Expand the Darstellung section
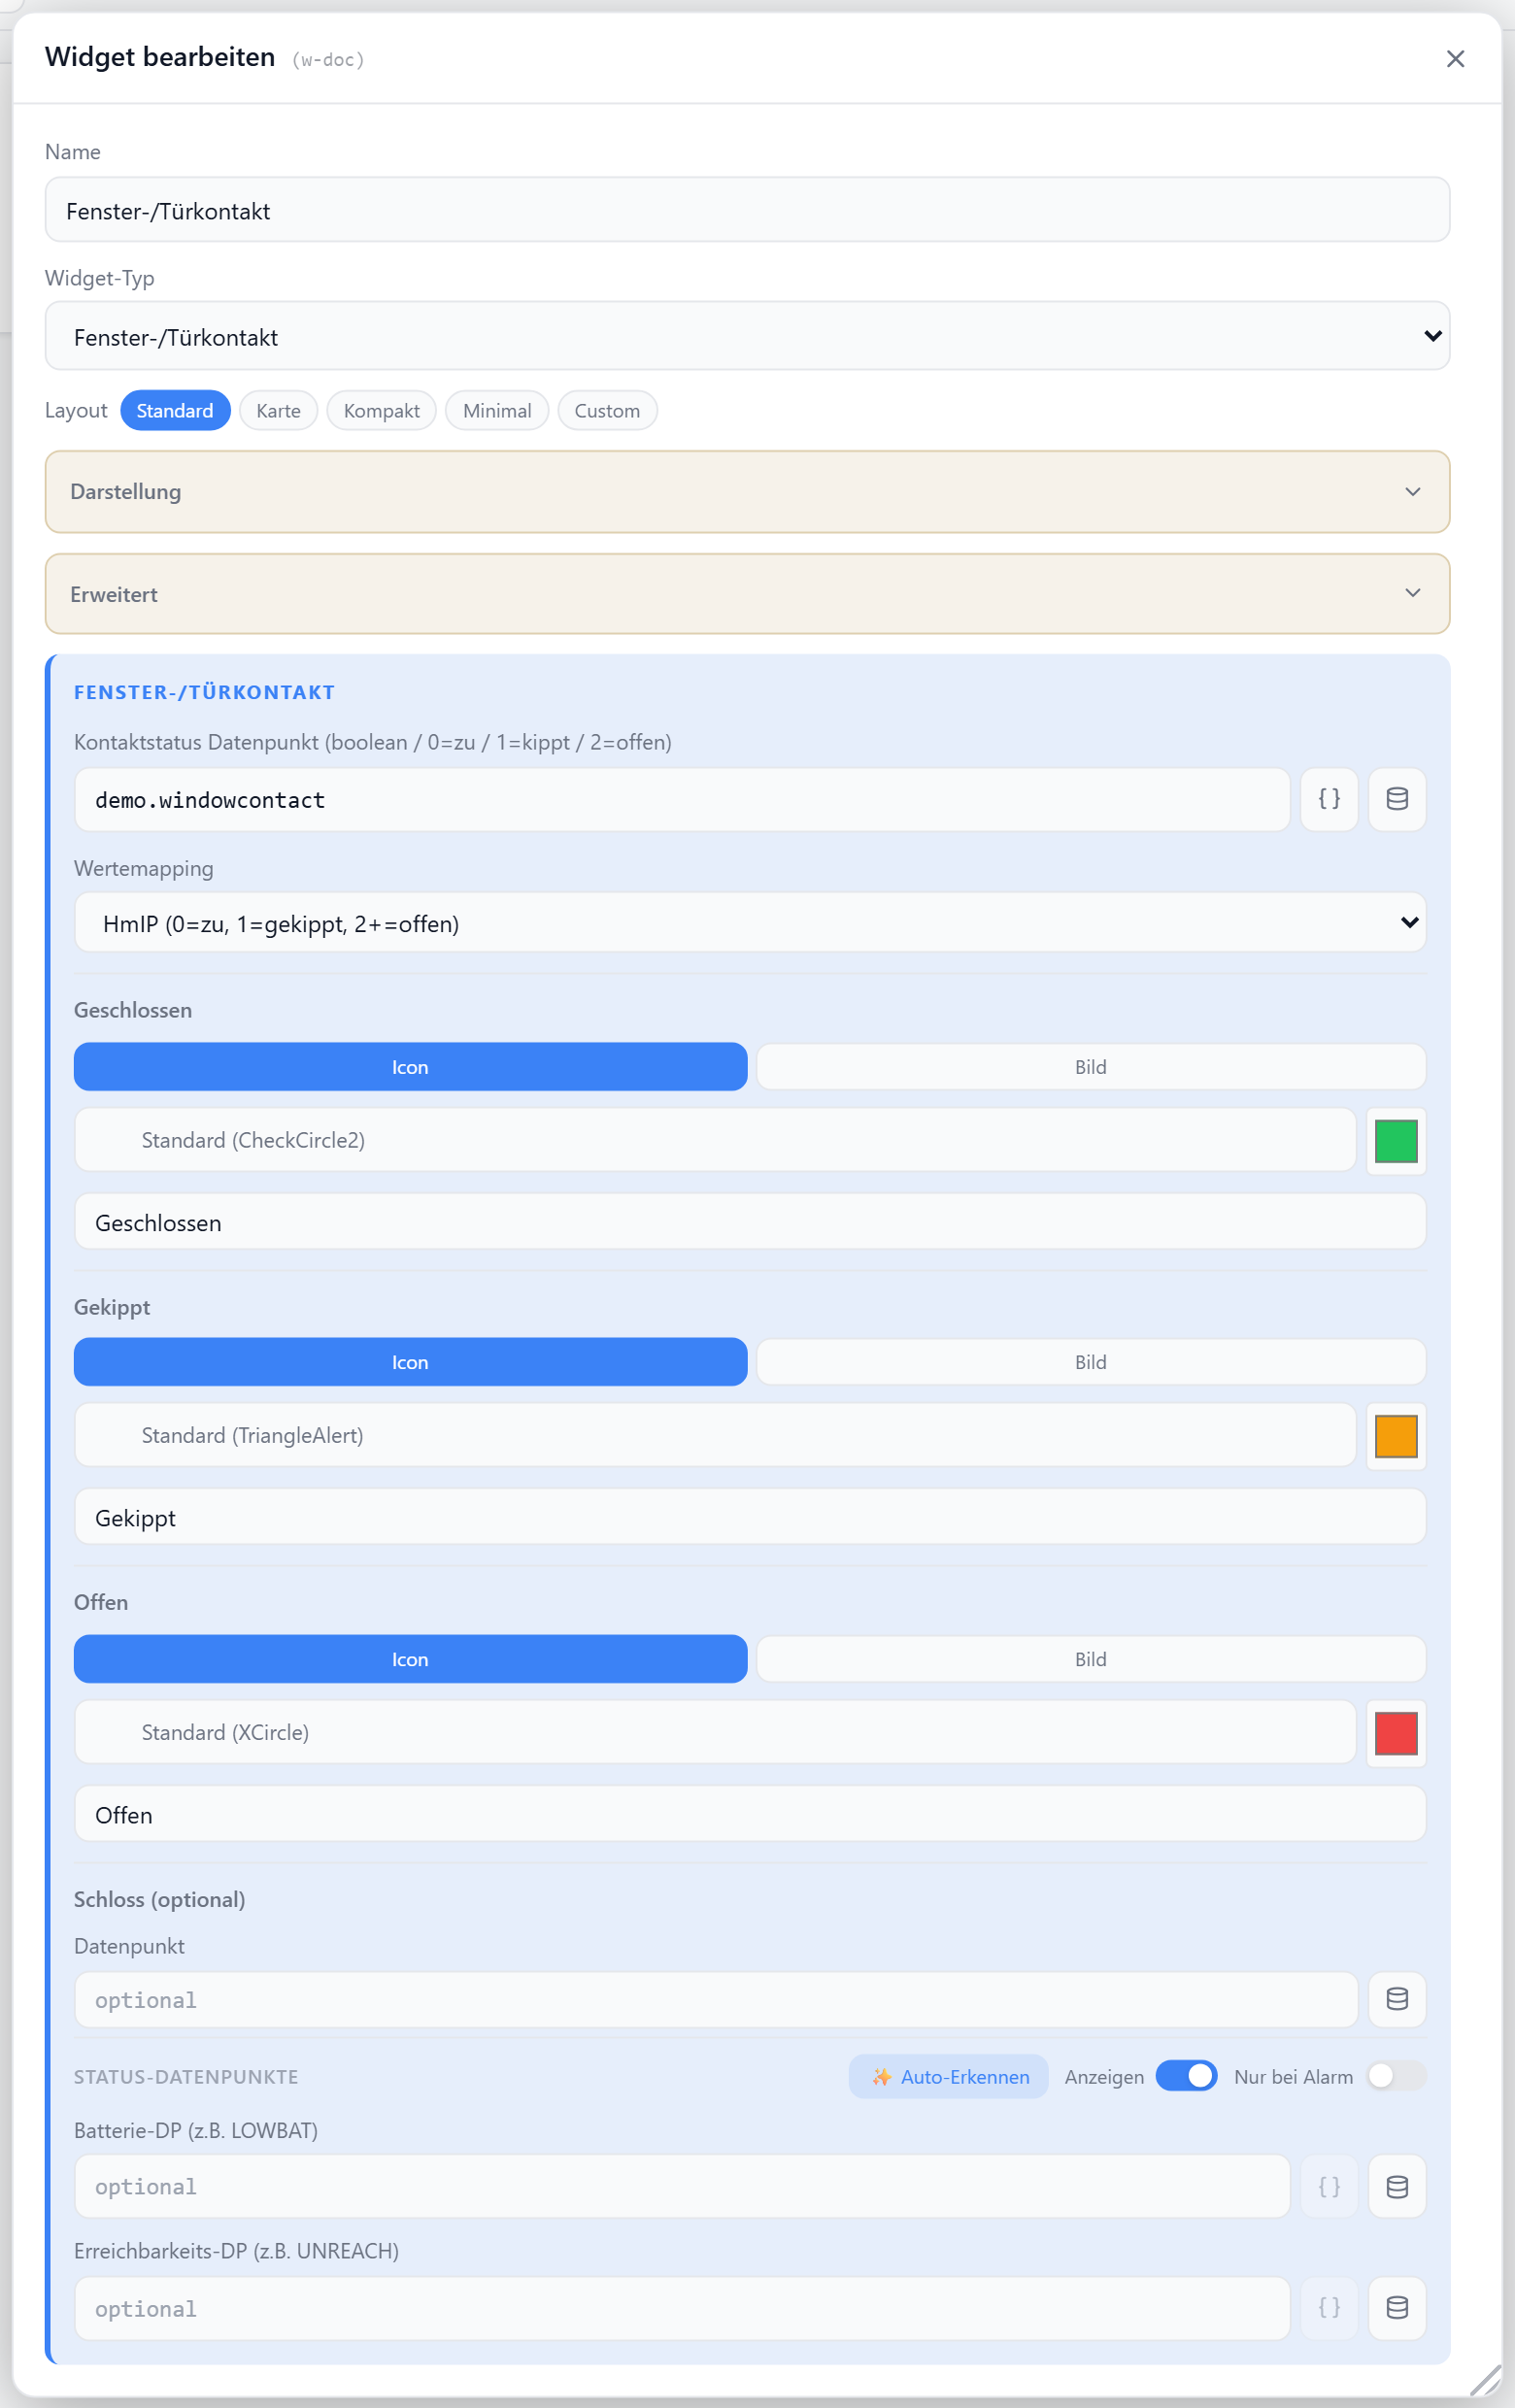This screenshot has width=1515, height=2408. (x=747, y=491)
